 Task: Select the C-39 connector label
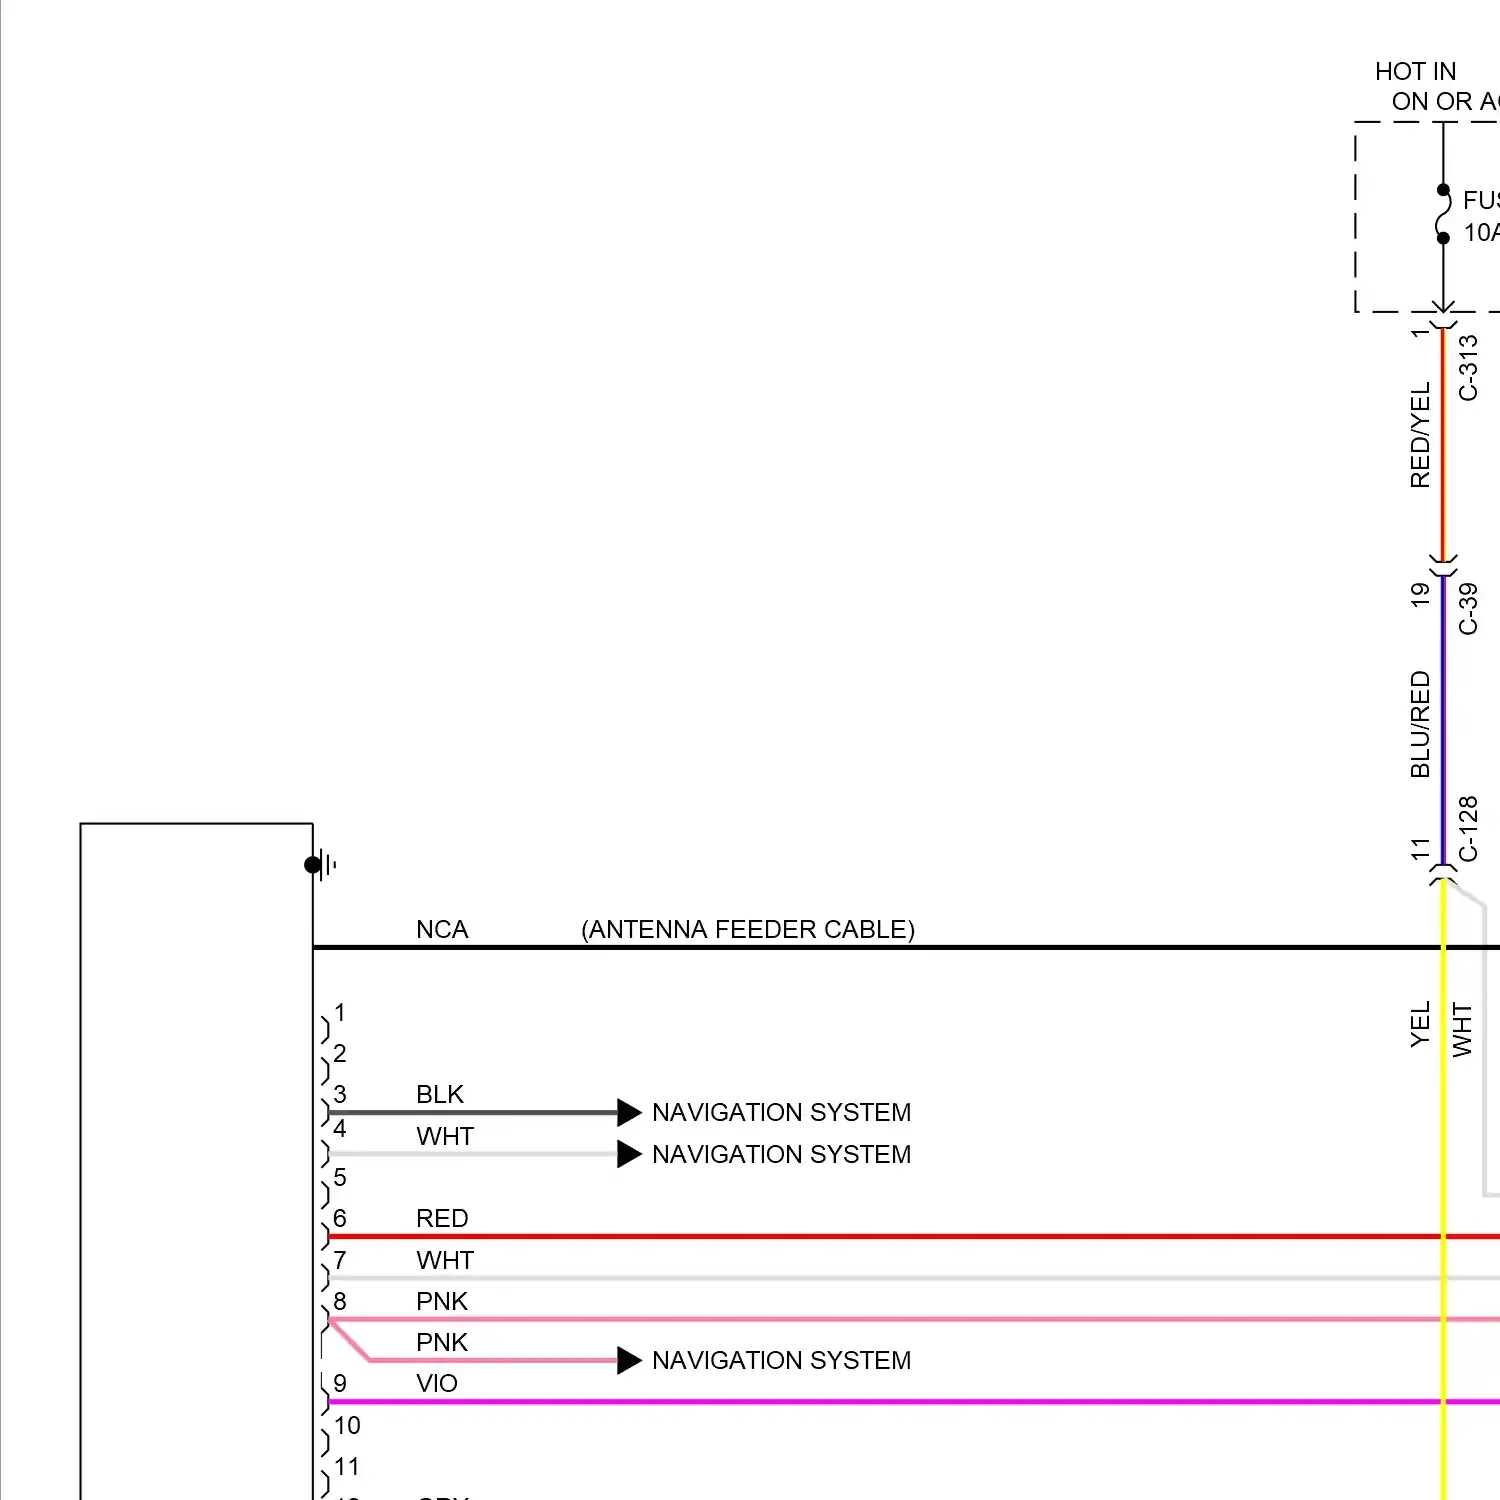pos(1467,609)
